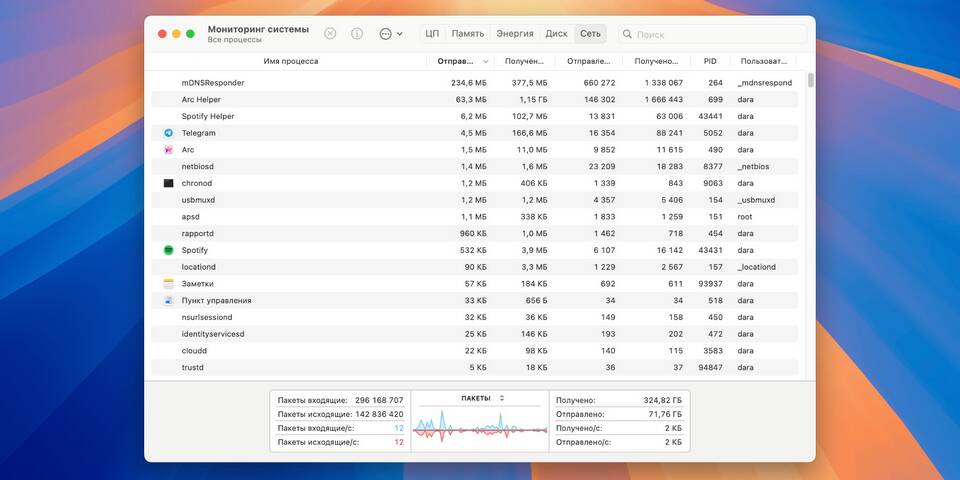The height and width of the screenshot is (480, 960).
Task: Select the mDNSResponder process row
Action: click(474, 83)
